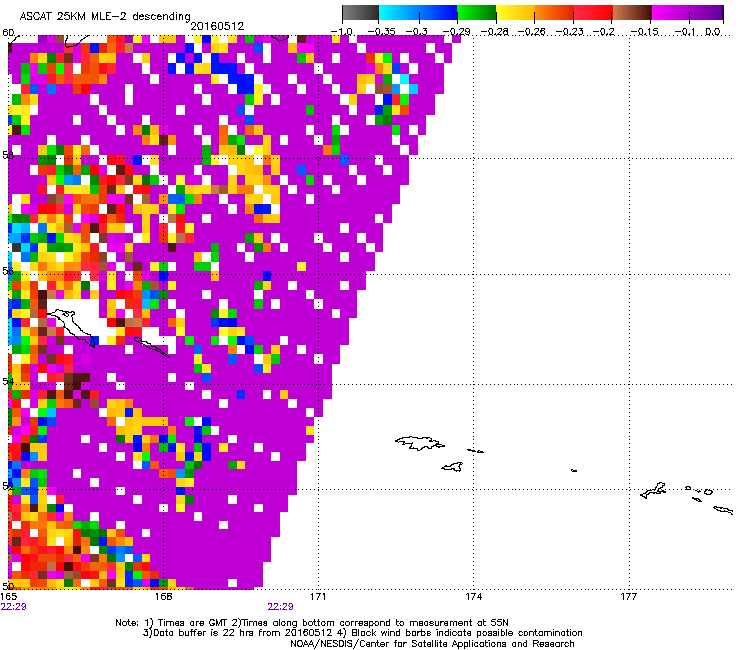Click the brown segment of the color bar

point(632,13)
